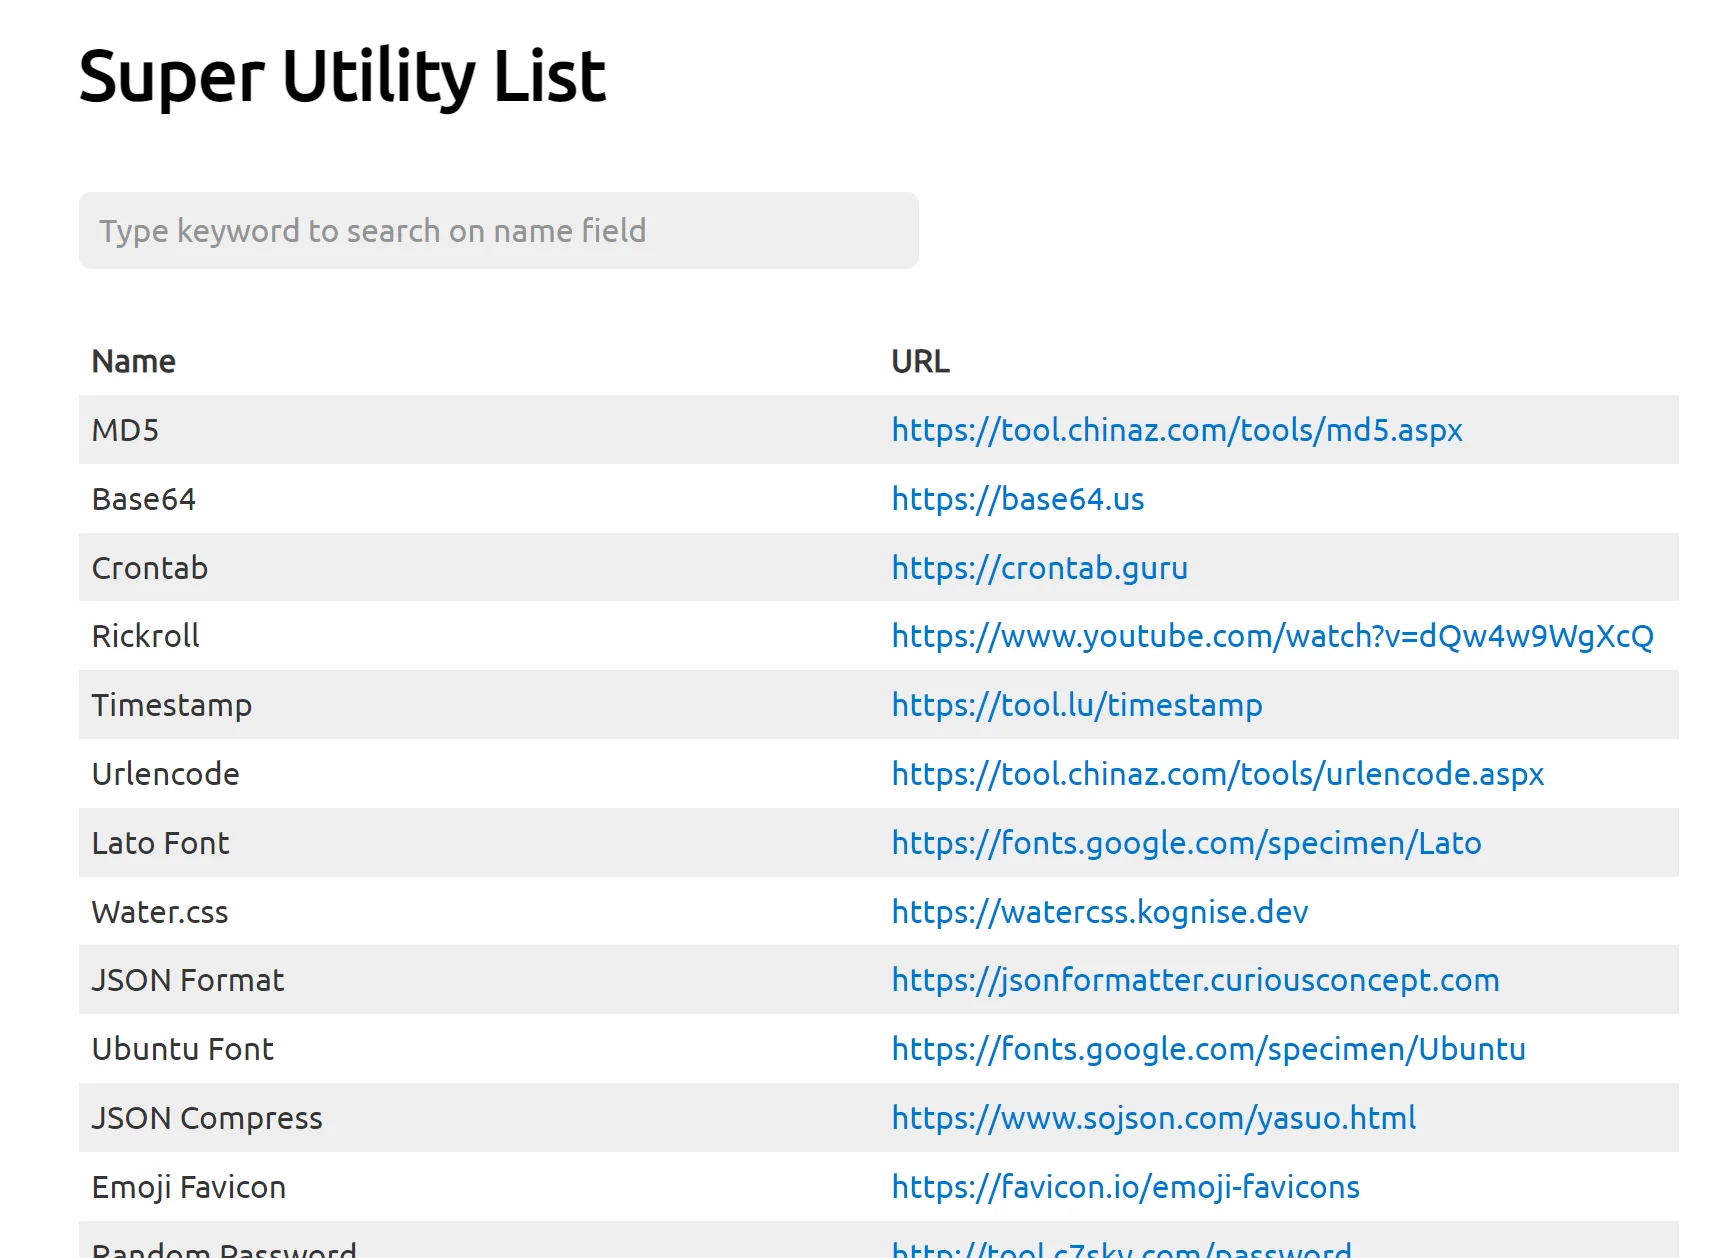Click the Ubuntu Font name cell

tap(479, 1049)
